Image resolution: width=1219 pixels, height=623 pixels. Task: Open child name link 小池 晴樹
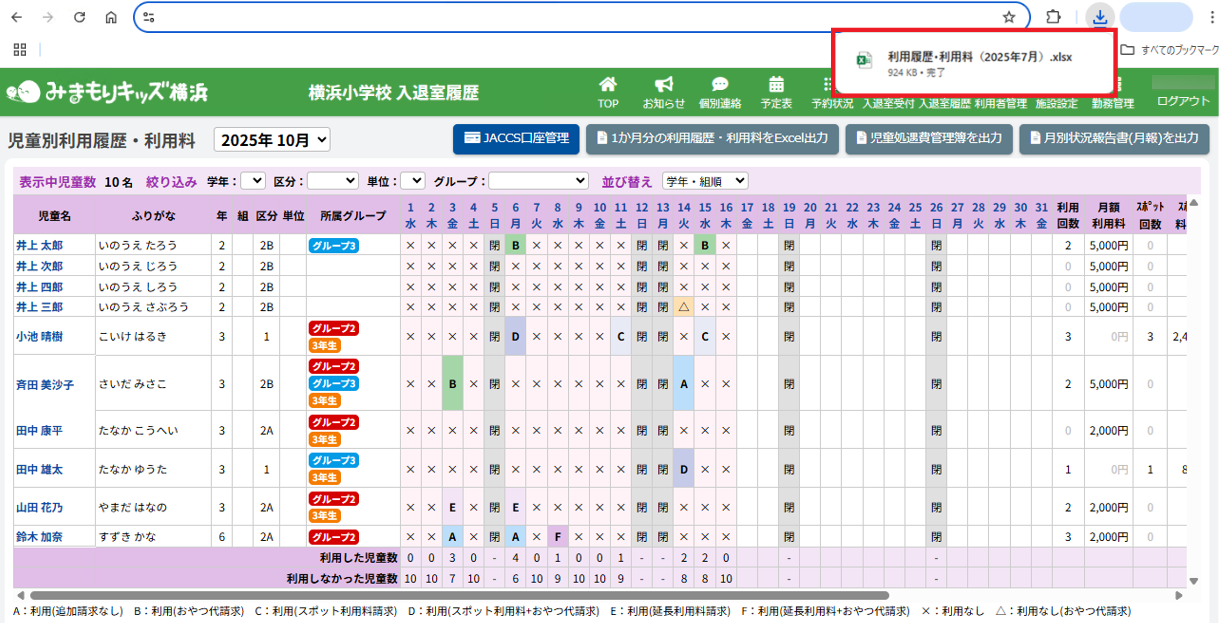[39, 337]
